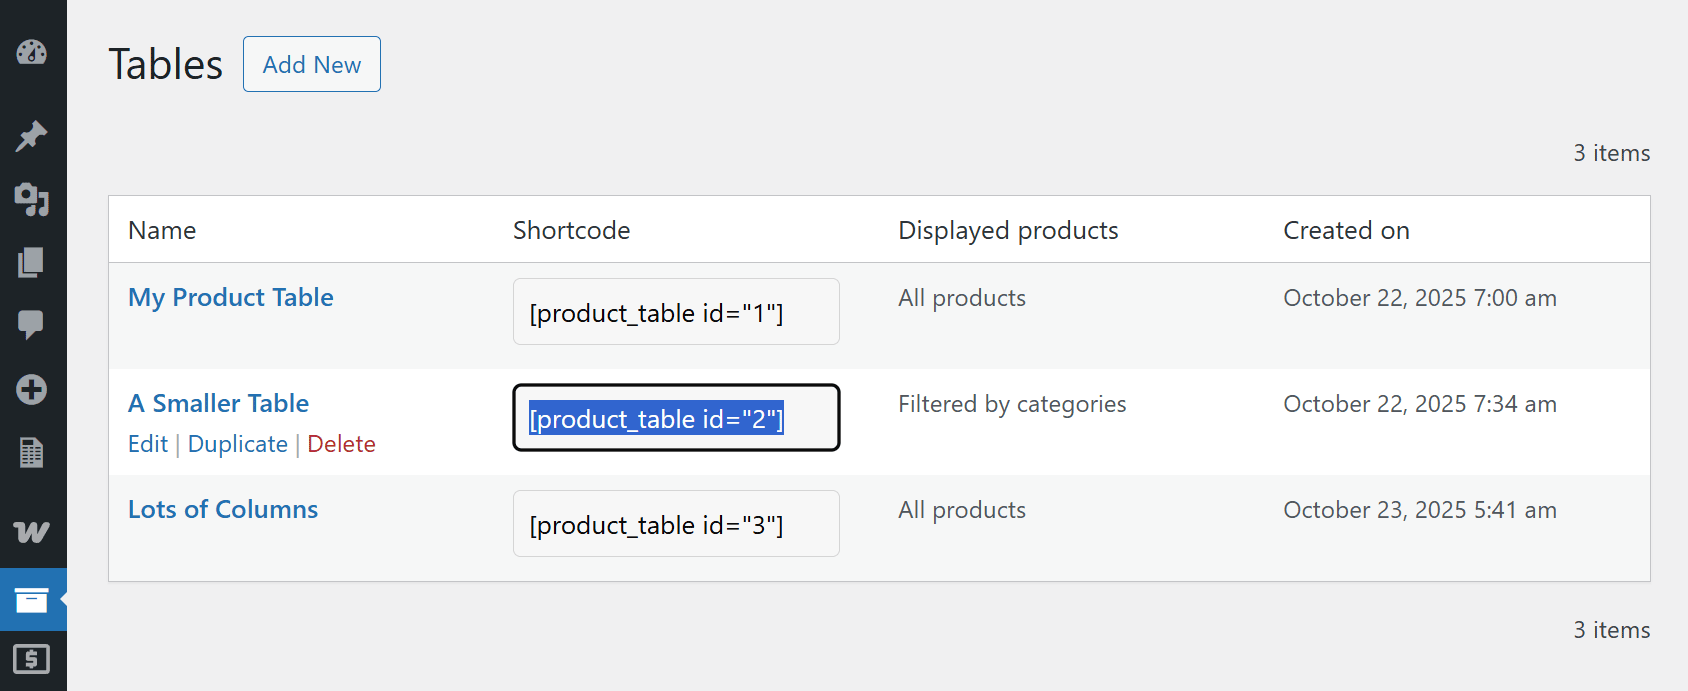Image resolution: width=1688 pixels, height=691 pixels.
Task: Click Edit under A Smaller Table
Action: pos(147,443)
